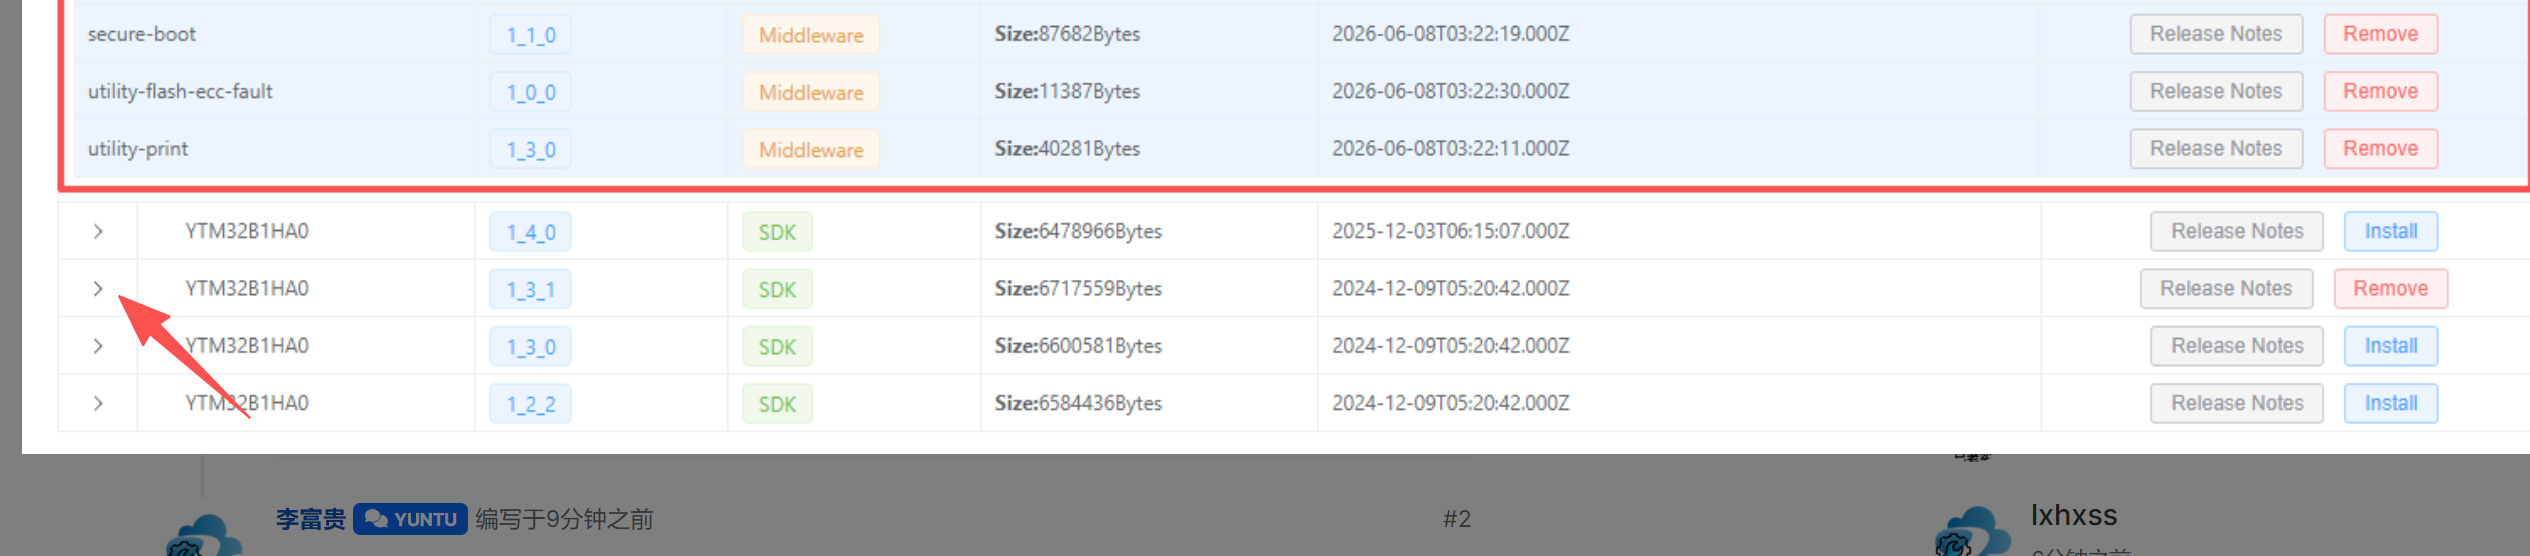The width and height of the screenshot is (2530, 556).
Task: Expand the YTM32B1HA0 1_3_1 row
Action: click(98, 289)
